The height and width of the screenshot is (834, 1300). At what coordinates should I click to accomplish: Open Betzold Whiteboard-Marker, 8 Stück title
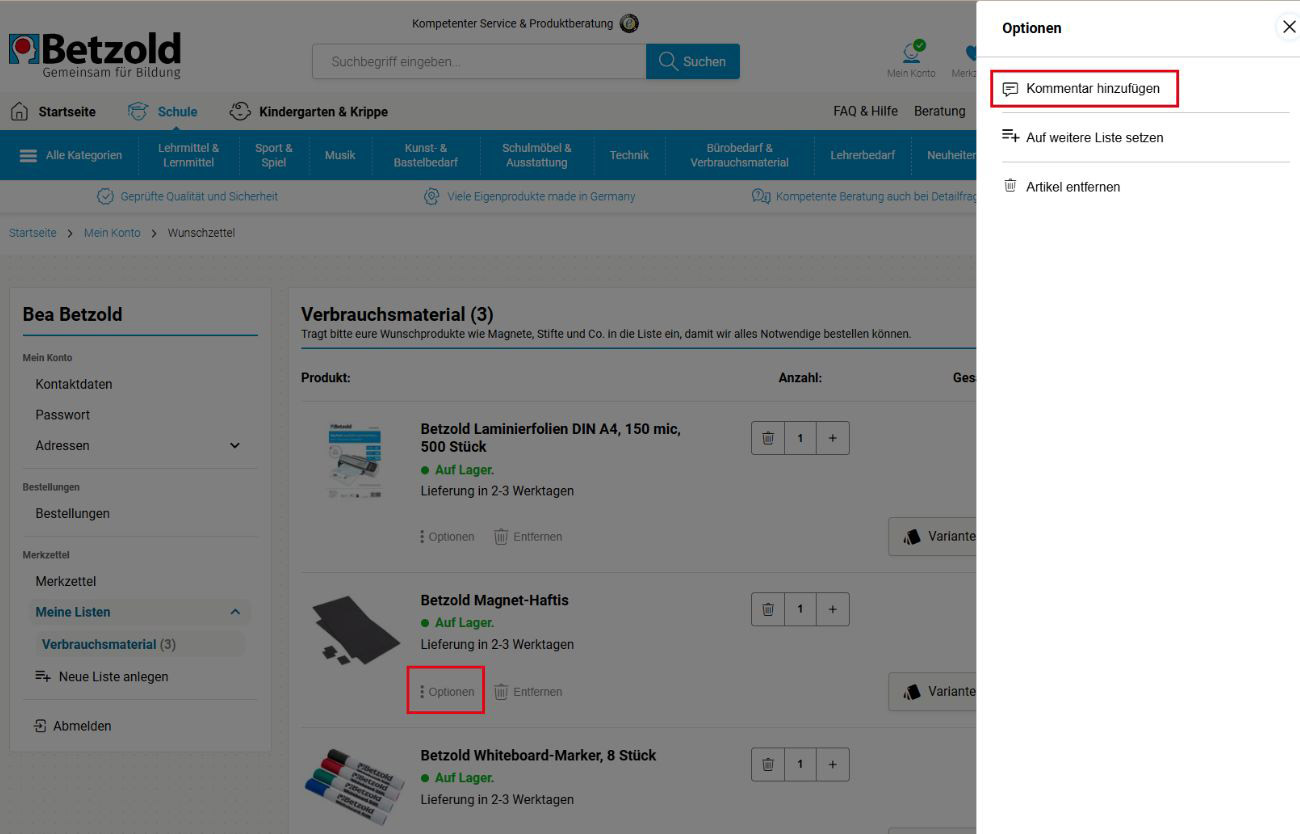click(538, 755)
